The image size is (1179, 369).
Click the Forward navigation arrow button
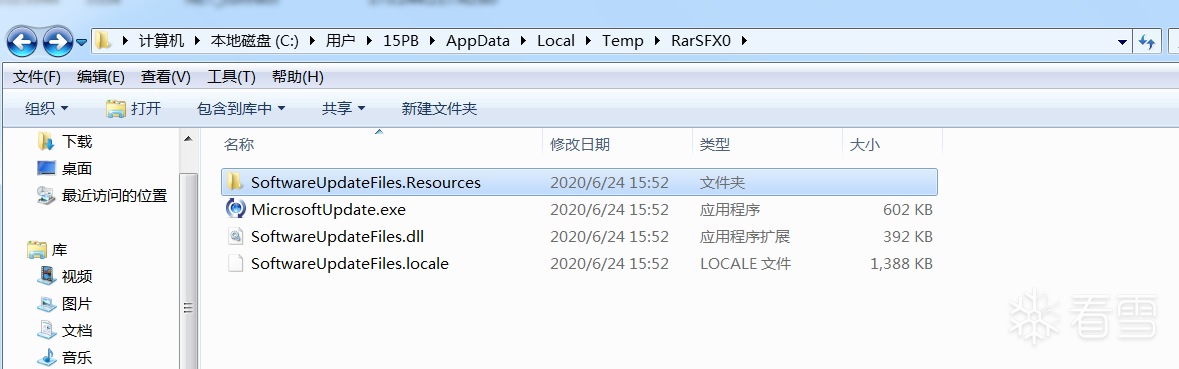click(58, 41)
